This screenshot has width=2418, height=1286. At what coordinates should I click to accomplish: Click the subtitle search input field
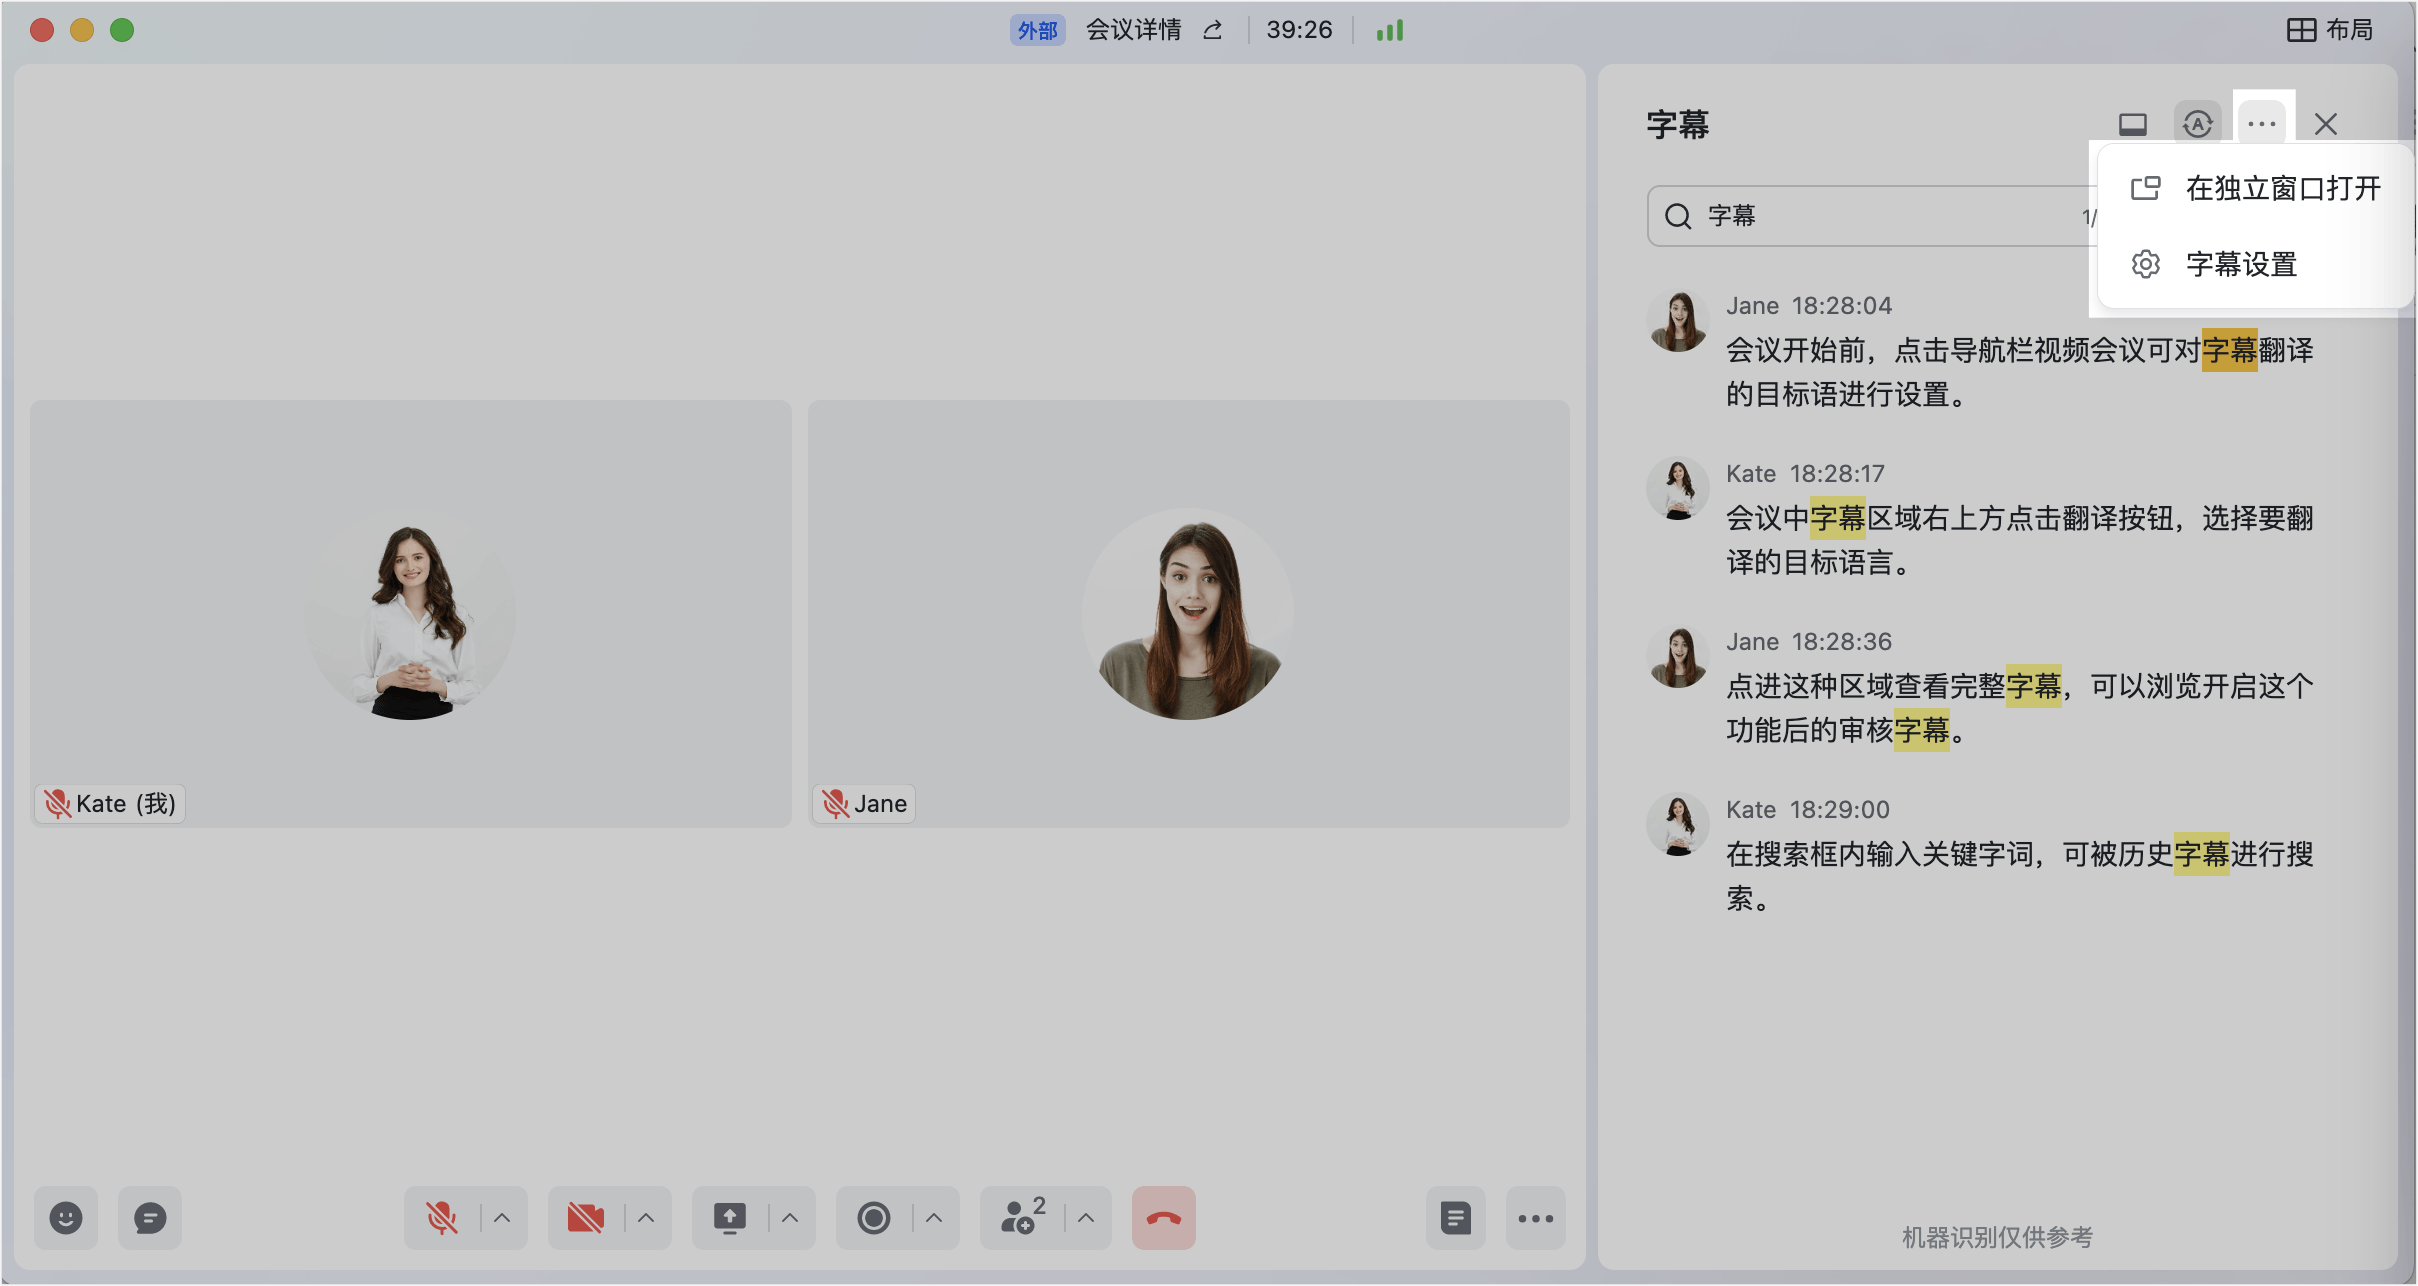[1870, 216]
